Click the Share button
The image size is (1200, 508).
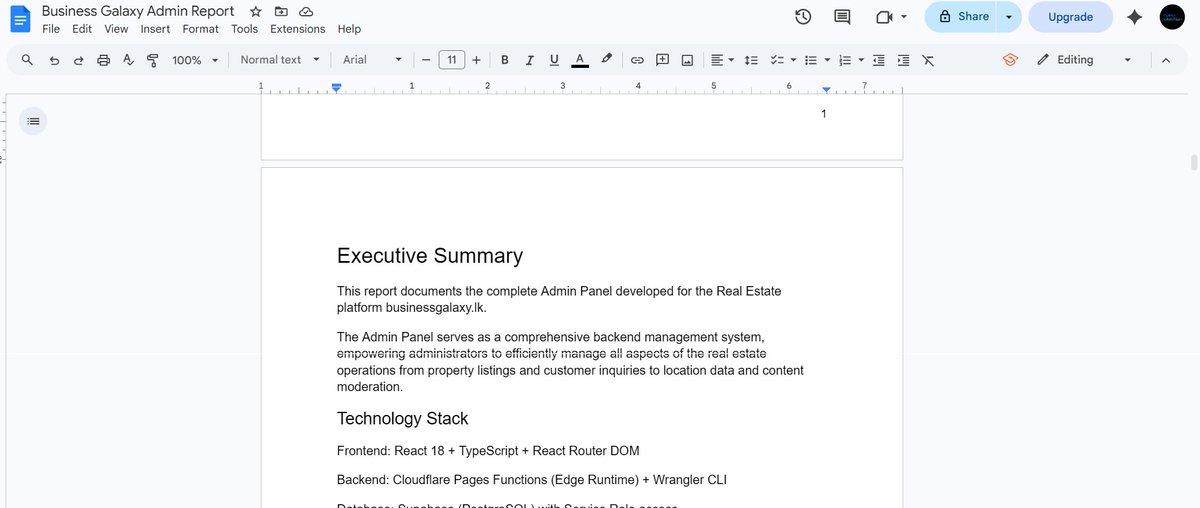click(x=962, y=17)
